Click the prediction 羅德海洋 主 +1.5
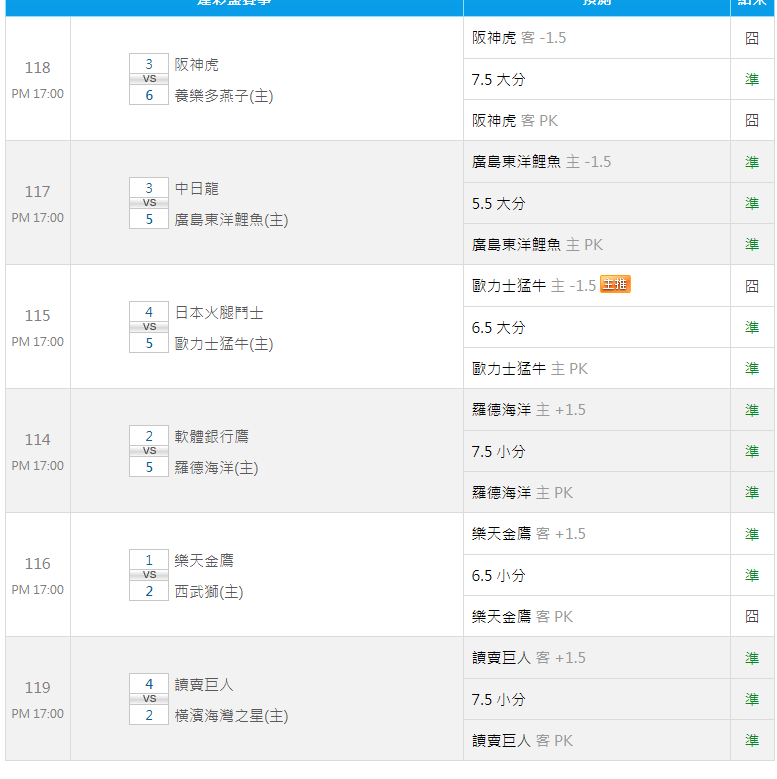This screenshot has width=777, height=779. (529, 410)
